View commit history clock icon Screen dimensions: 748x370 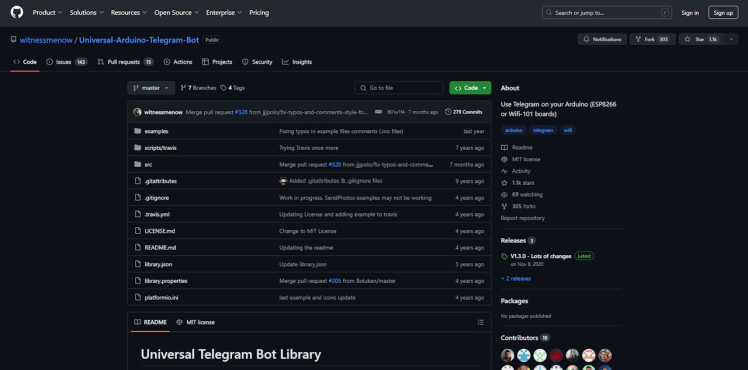pyautogui.click(x=448, y=112)
